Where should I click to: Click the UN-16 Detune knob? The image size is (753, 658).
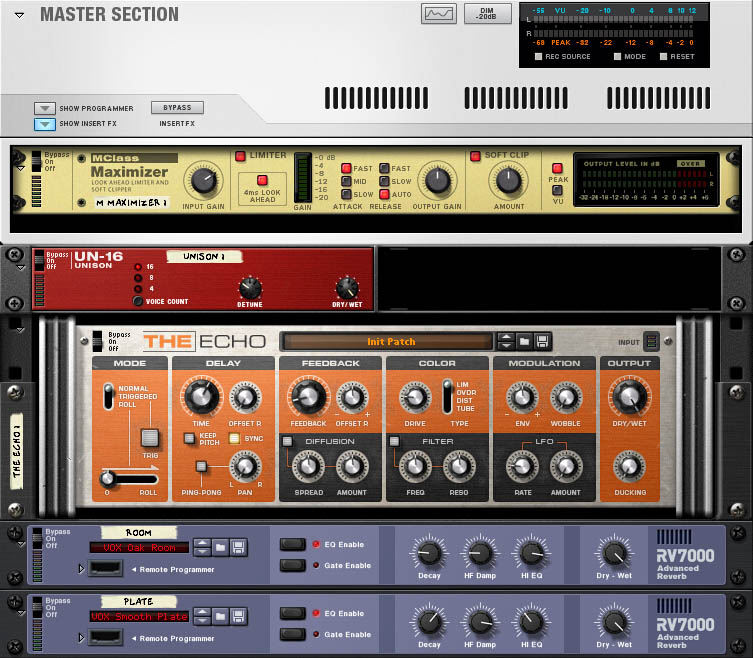250,288
